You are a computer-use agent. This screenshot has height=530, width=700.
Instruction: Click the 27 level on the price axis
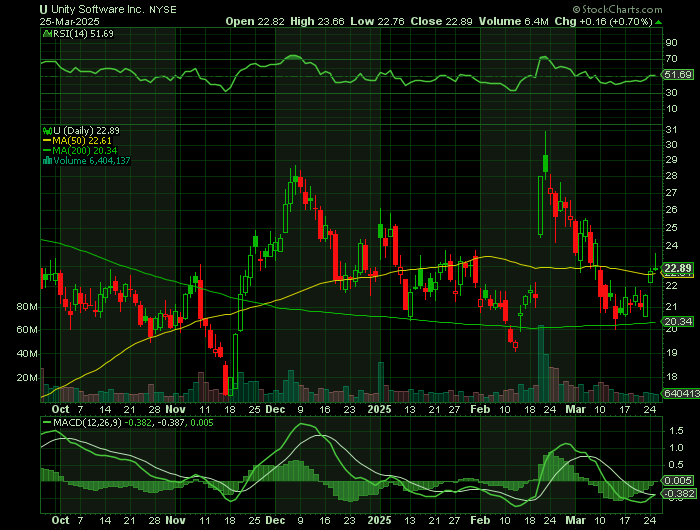click(x=671, y=193)
